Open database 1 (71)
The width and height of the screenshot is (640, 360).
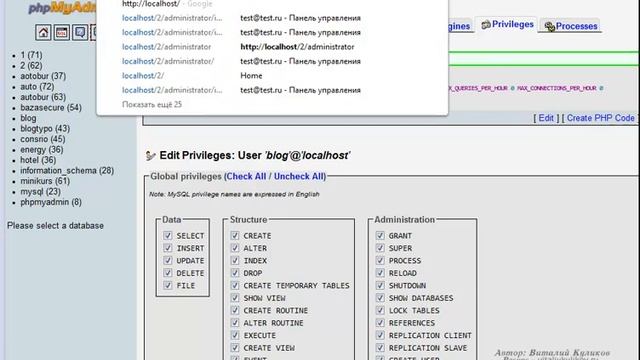coord(31,55)
